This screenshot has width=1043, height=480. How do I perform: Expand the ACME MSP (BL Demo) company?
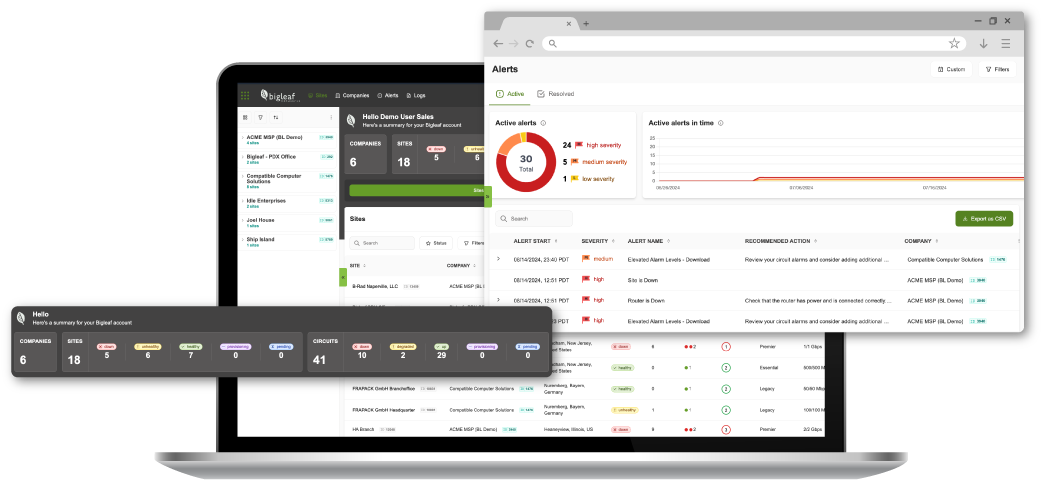click(x=242, y=136)
